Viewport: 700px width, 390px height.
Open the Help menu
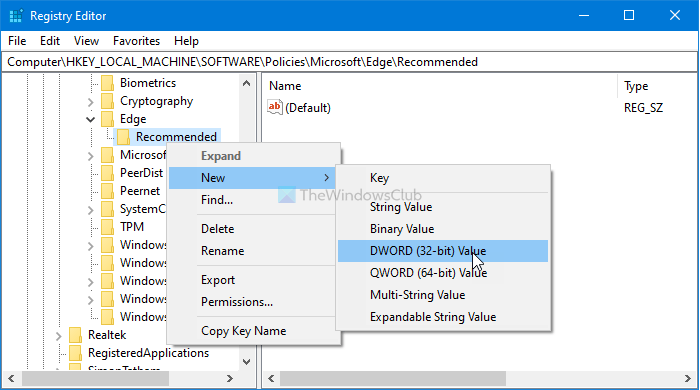186,41
